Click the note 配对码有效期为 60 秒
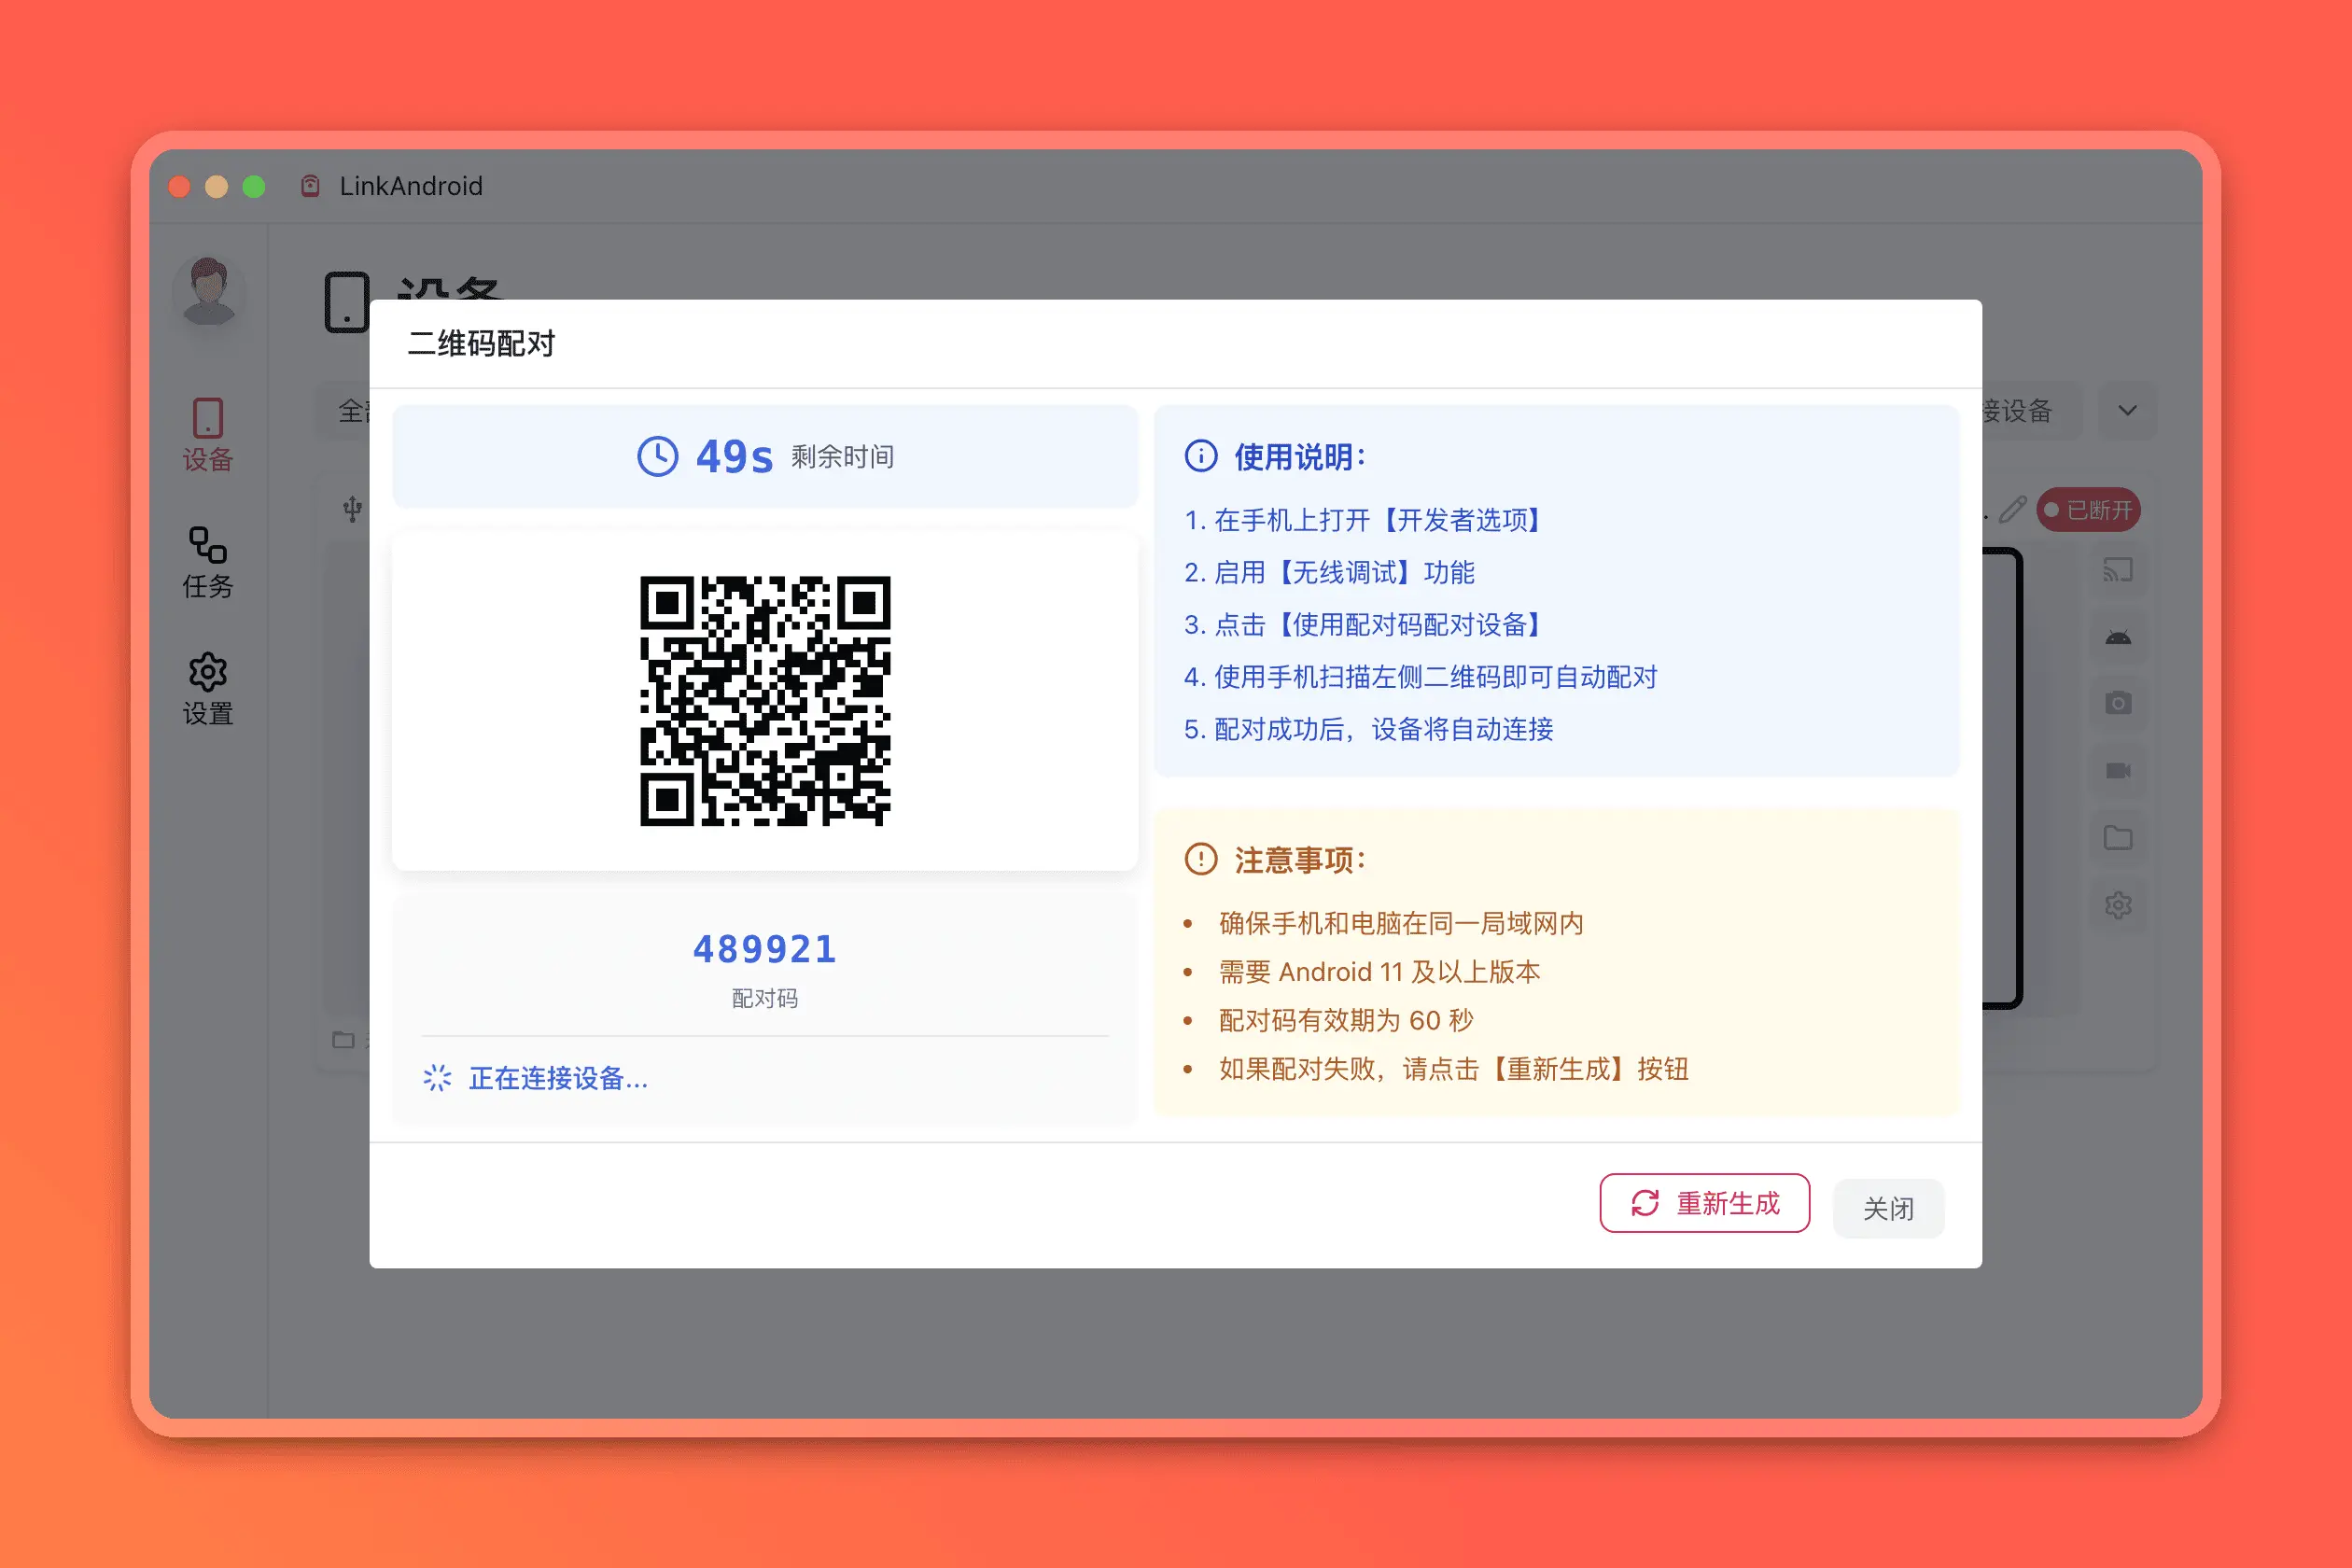Viewport: 2352px width, 1568px height. tap(1346, 1020)
